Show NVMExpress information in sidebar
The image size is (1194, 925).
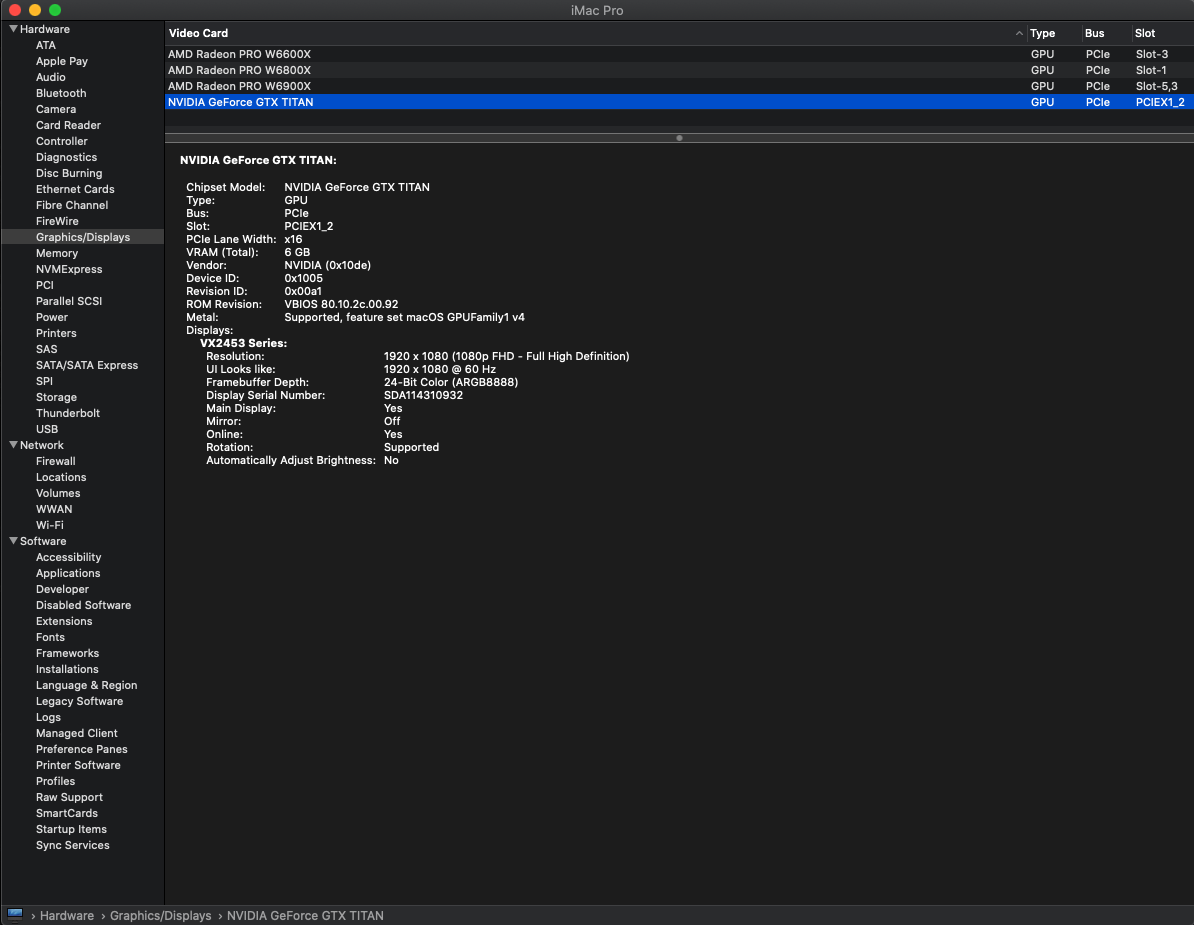[x=69, y=269]
